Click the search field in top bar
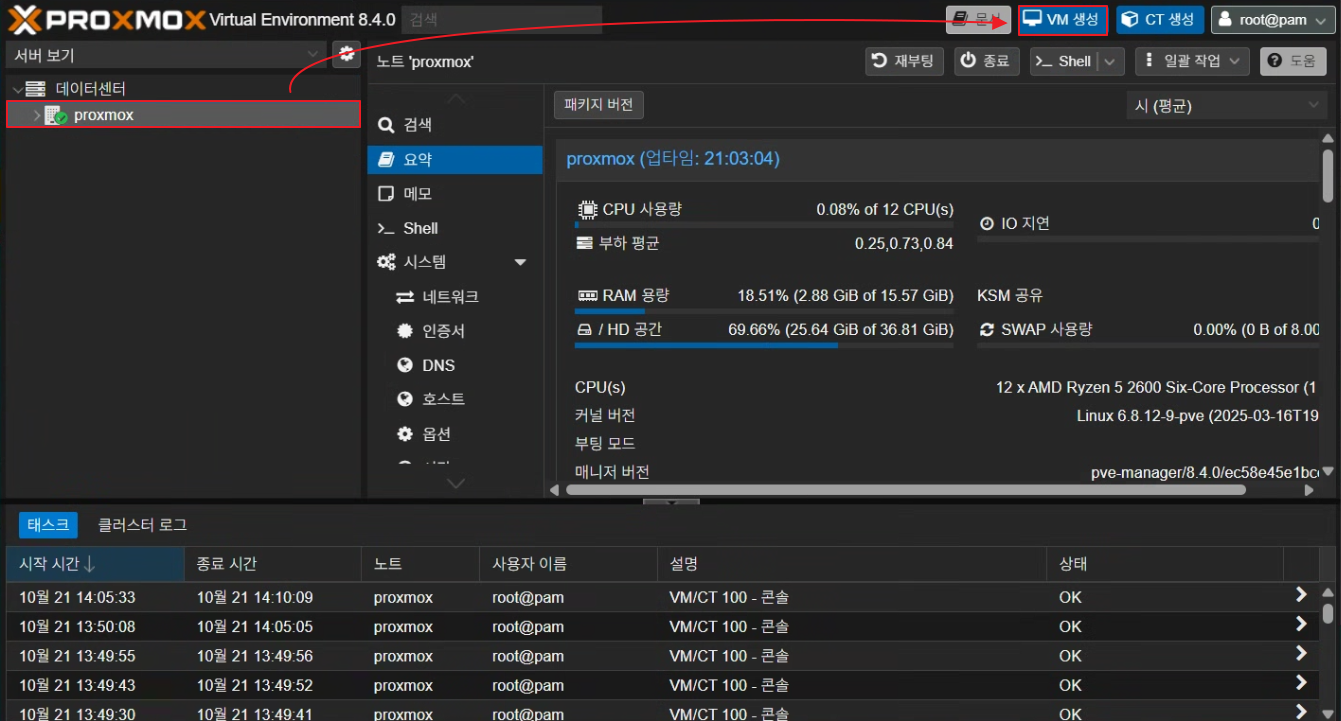Viewport: 1341px width, 721px height. click(502, 20)
